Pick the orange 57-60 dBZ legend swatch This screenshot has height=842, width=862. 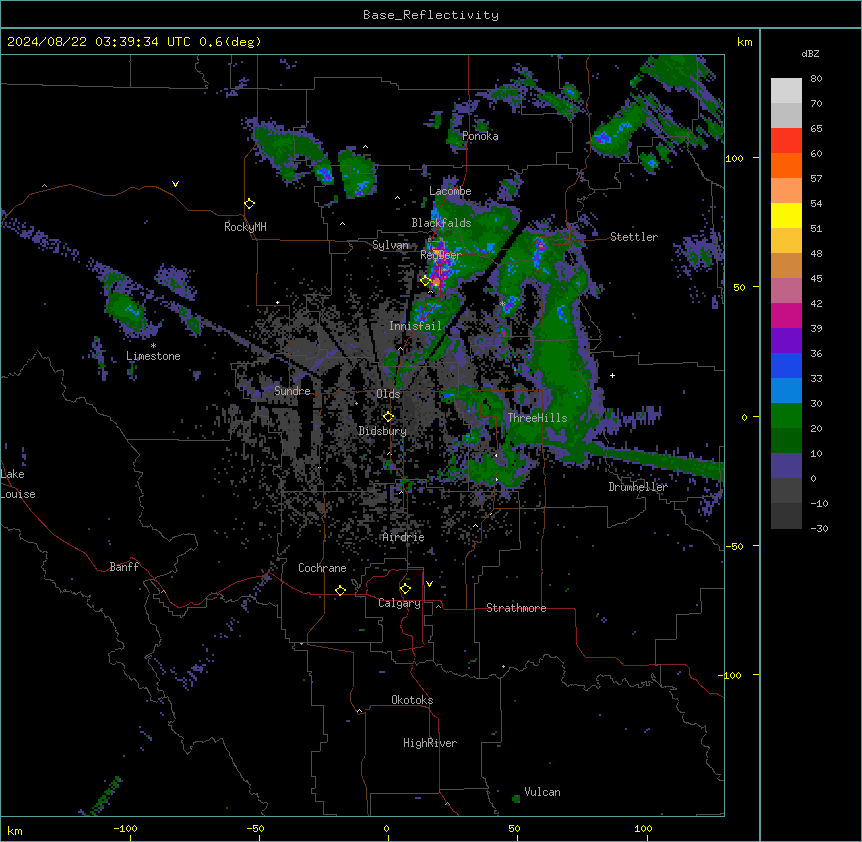tap(786, 165)
